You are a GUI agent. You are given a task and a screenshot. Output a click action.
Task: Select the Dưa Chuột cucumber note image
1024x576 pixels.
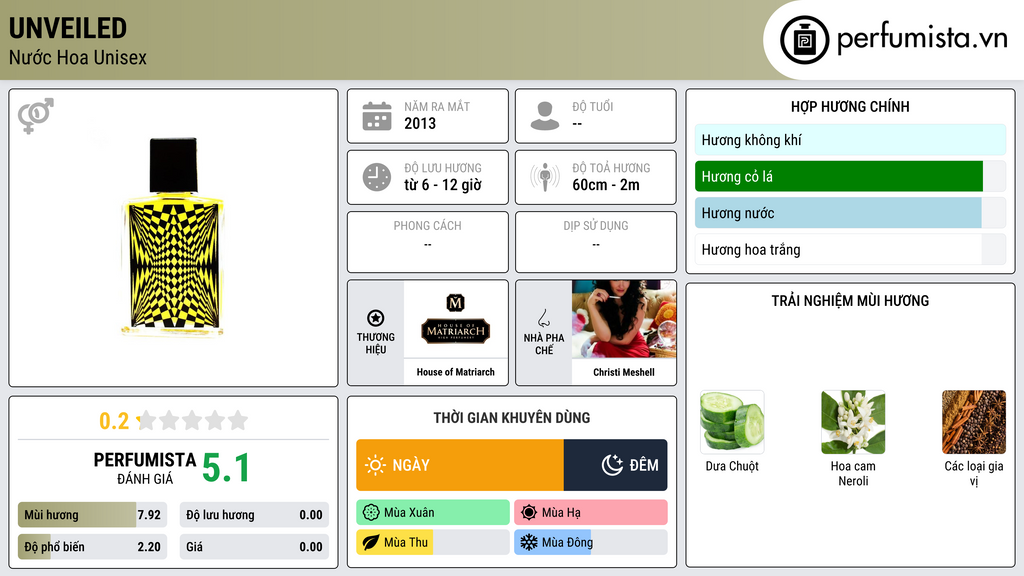pos(732,422)
